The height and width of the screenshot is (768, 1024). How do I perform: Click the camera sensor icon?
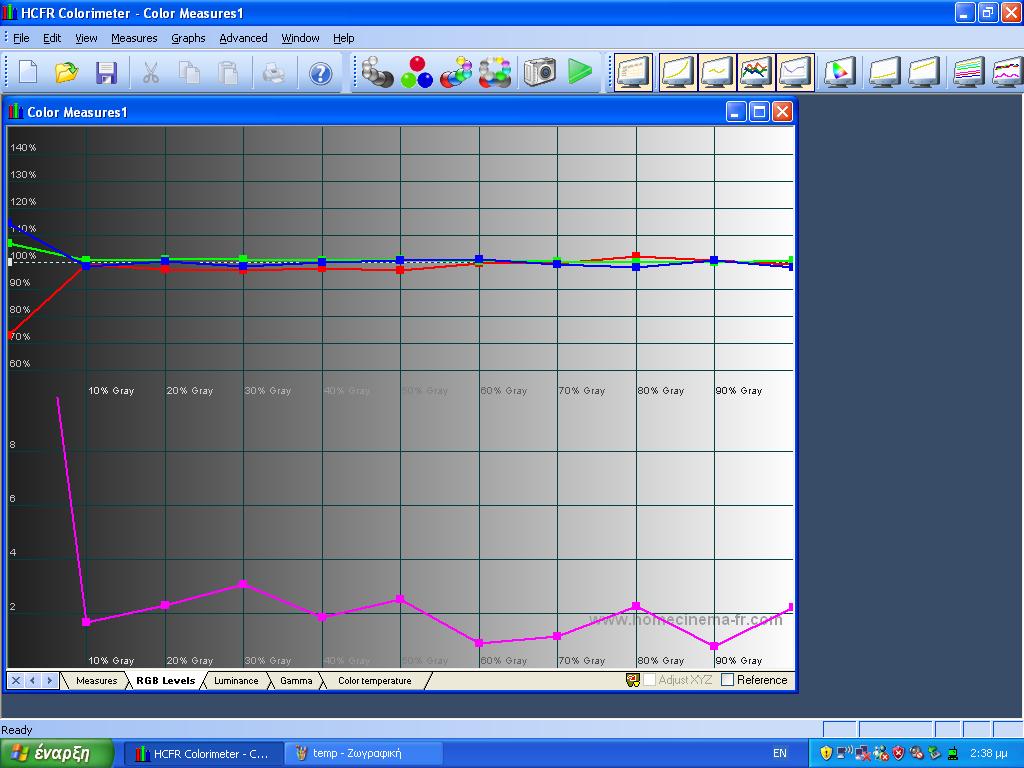(x=539, y=71)
